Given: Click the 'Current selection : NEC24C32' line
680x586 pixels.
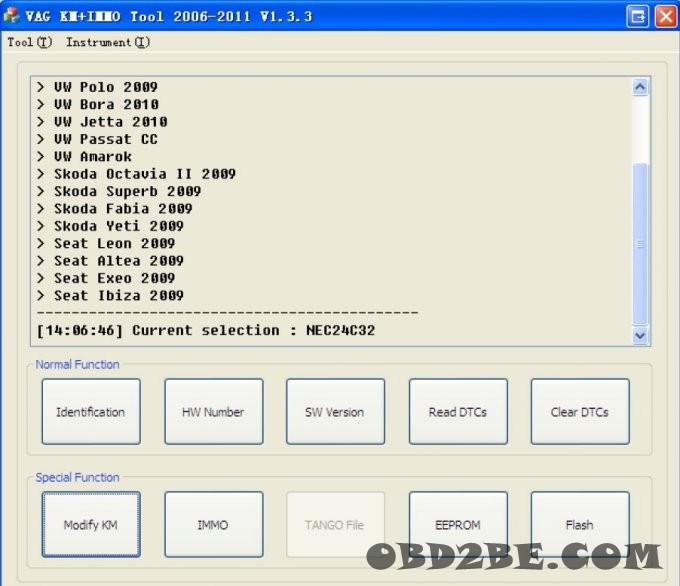Looking at the screenshot, I should pyautogui.click(x=206, y=331).
